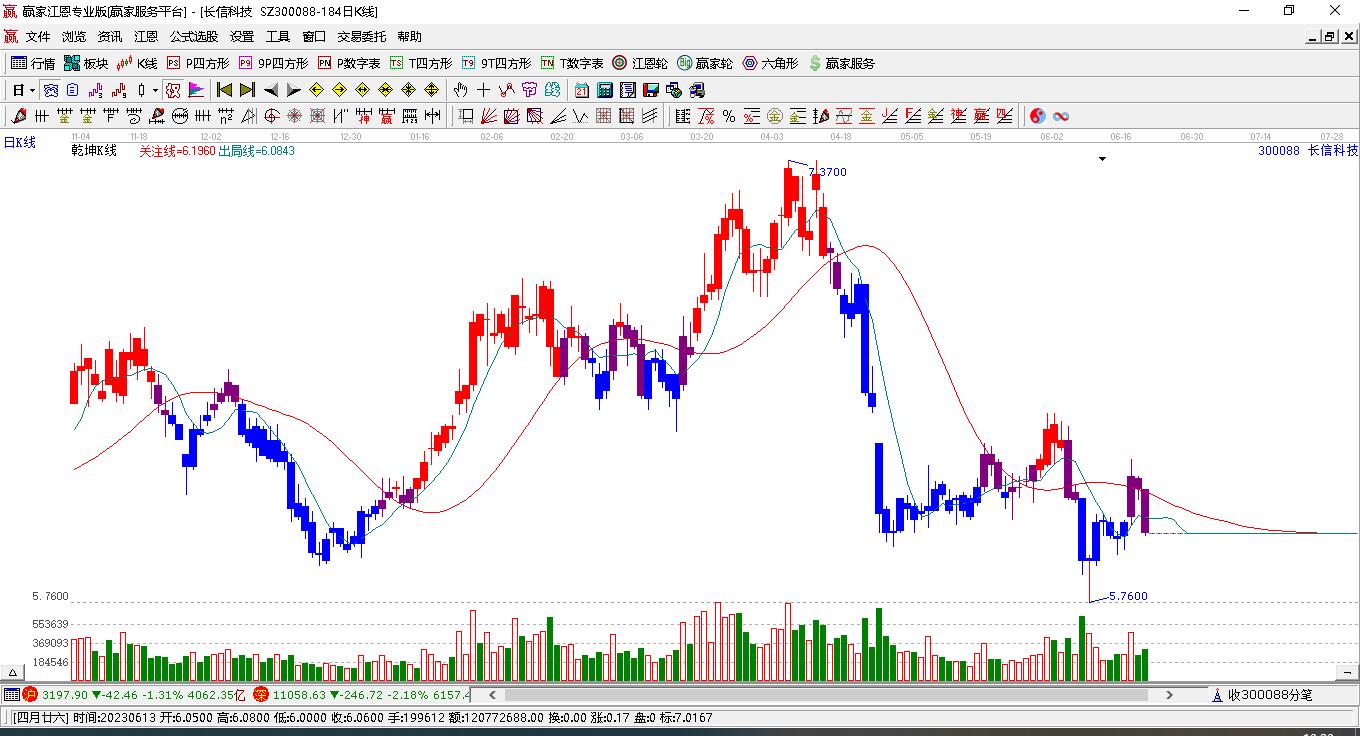Activate the crosshair cursor tool
Viewport: 1360px width, 736px height.
click(483, 90)
